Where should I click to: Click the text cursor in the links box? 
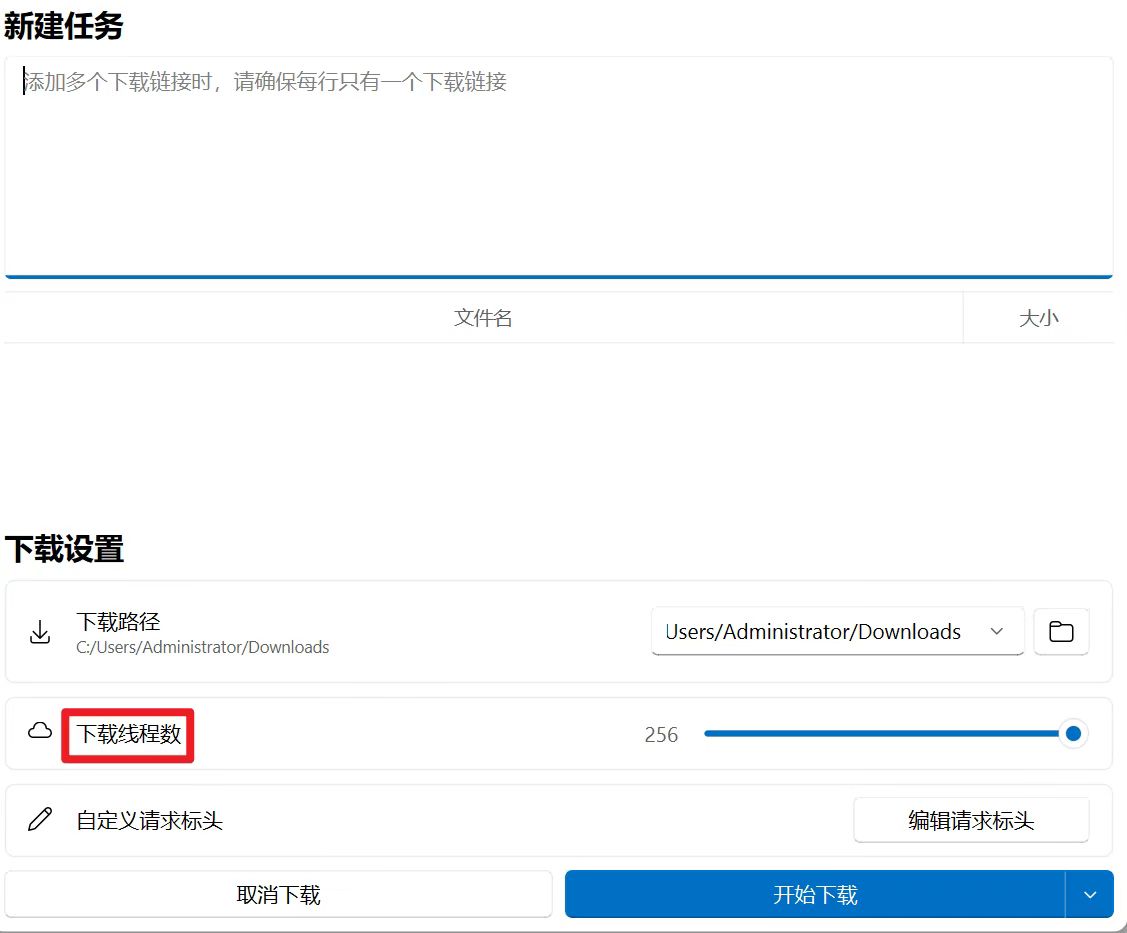[x=24, y=84]
